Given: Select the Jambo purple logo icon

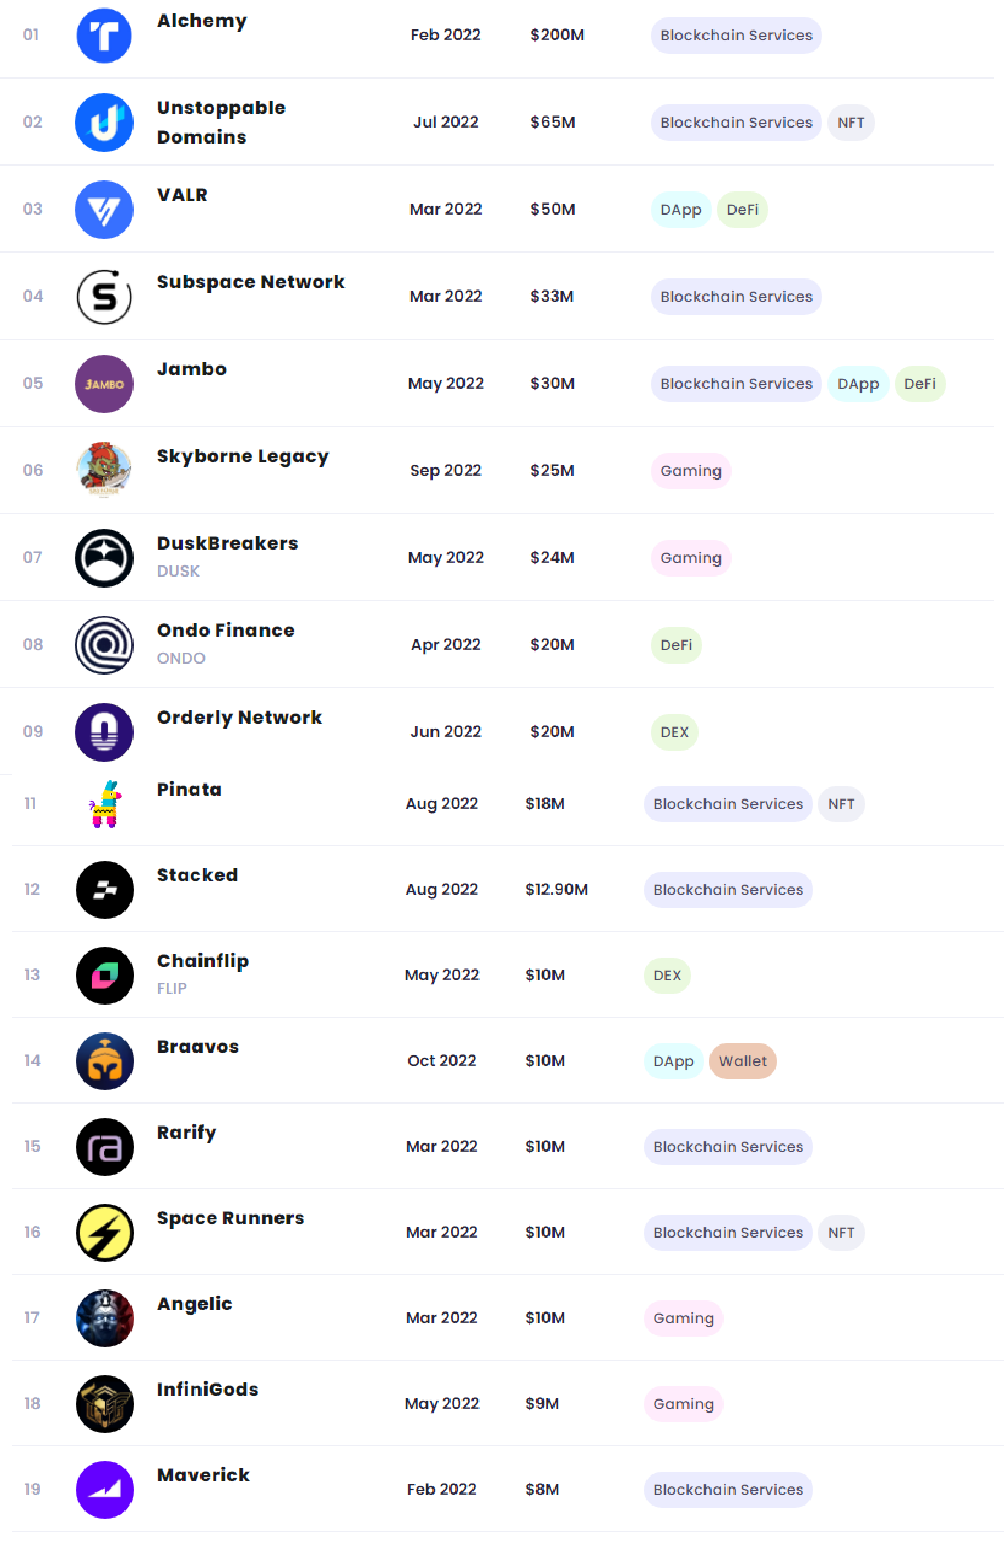Looking at the screenshot, I should point(104,384).
